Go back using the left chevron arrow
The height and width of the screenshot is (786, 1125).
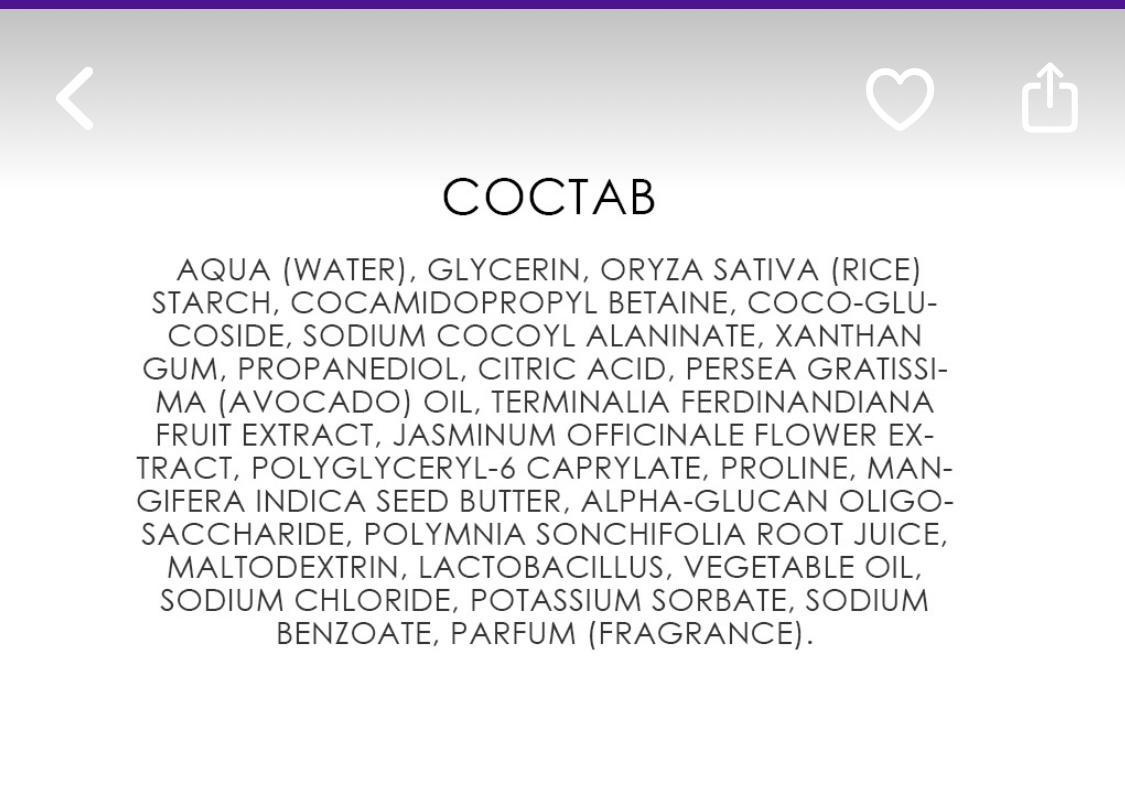[x=75, y=98]
